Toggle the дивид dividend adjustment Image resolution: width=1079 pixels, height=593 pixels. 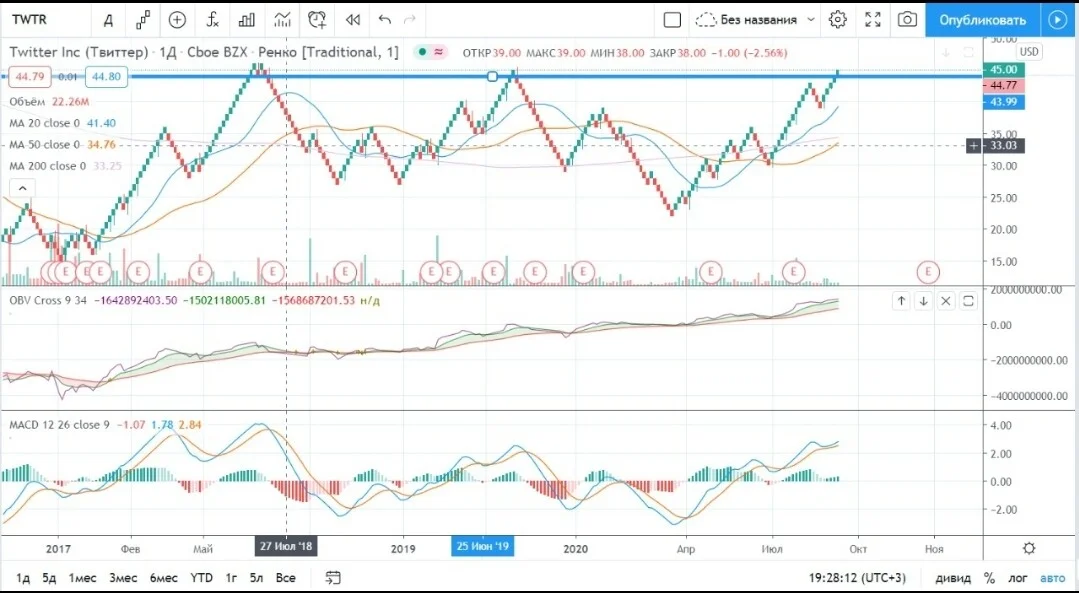pyautogui.click(x=952, y=578)
